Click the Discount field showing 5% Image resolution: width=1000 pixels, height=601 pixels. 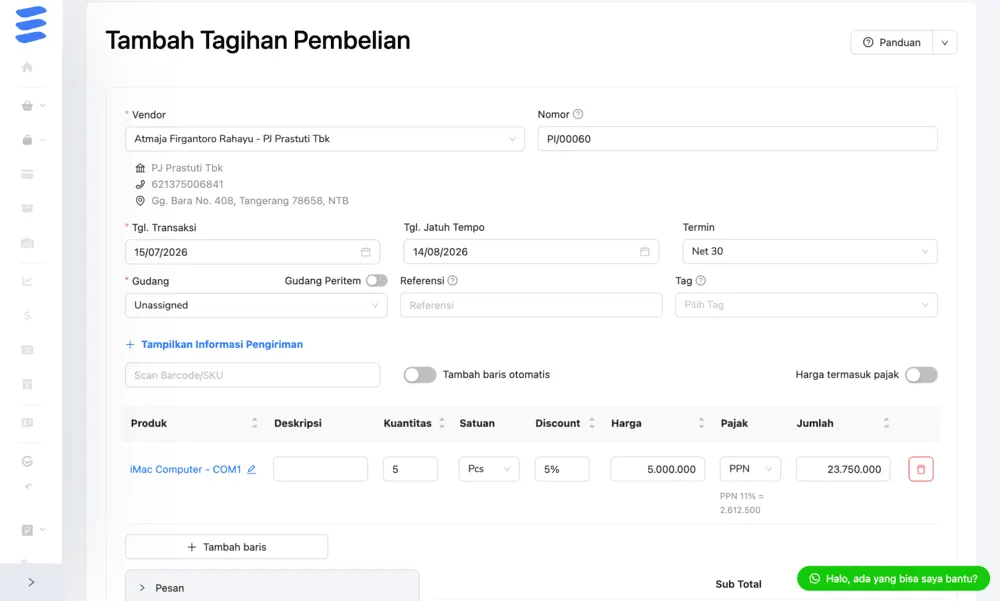[x=562, y=469]
